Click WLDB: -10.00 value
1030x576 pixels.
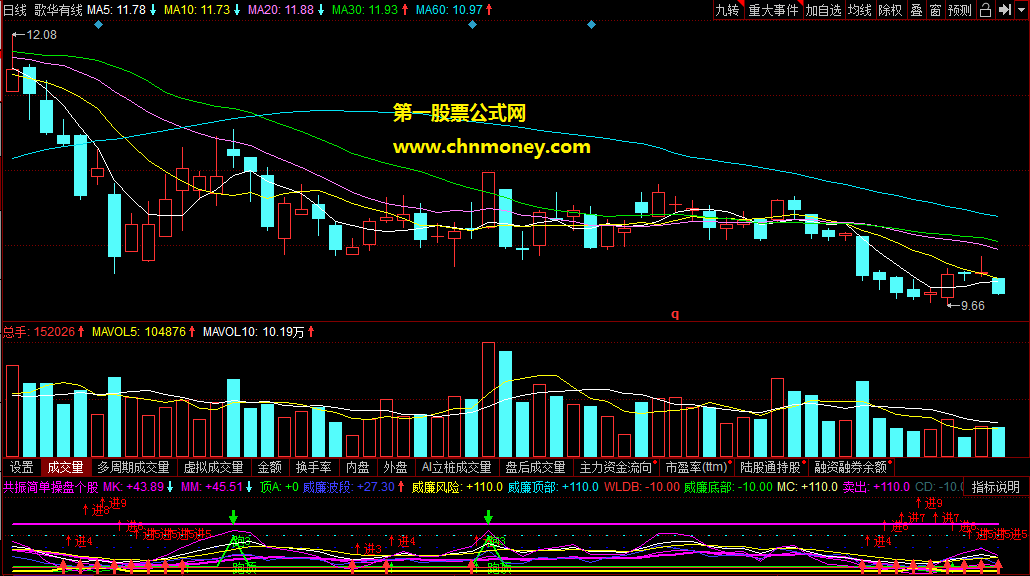click(642, 487)
